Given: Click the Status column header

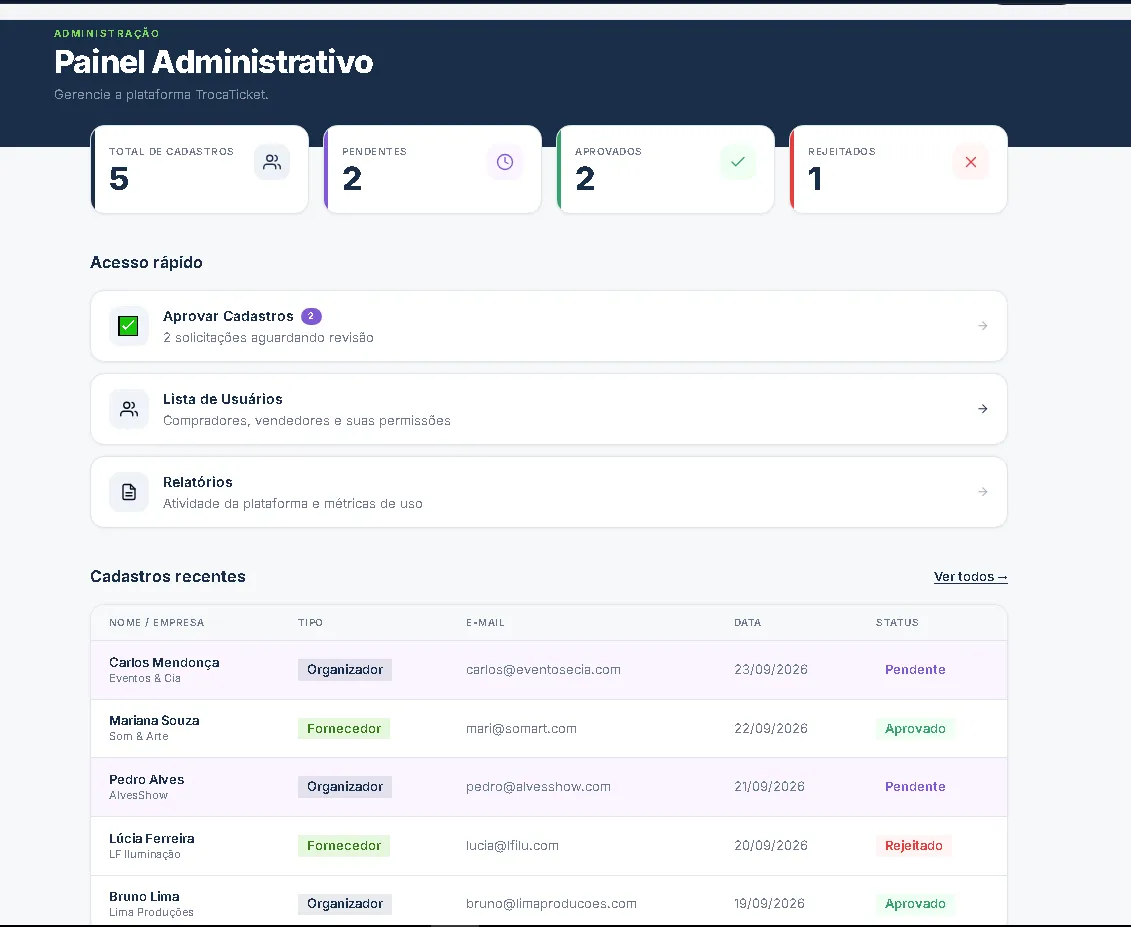Looking at the screenshot, I should pyautogui.click(x=897, y=623).
